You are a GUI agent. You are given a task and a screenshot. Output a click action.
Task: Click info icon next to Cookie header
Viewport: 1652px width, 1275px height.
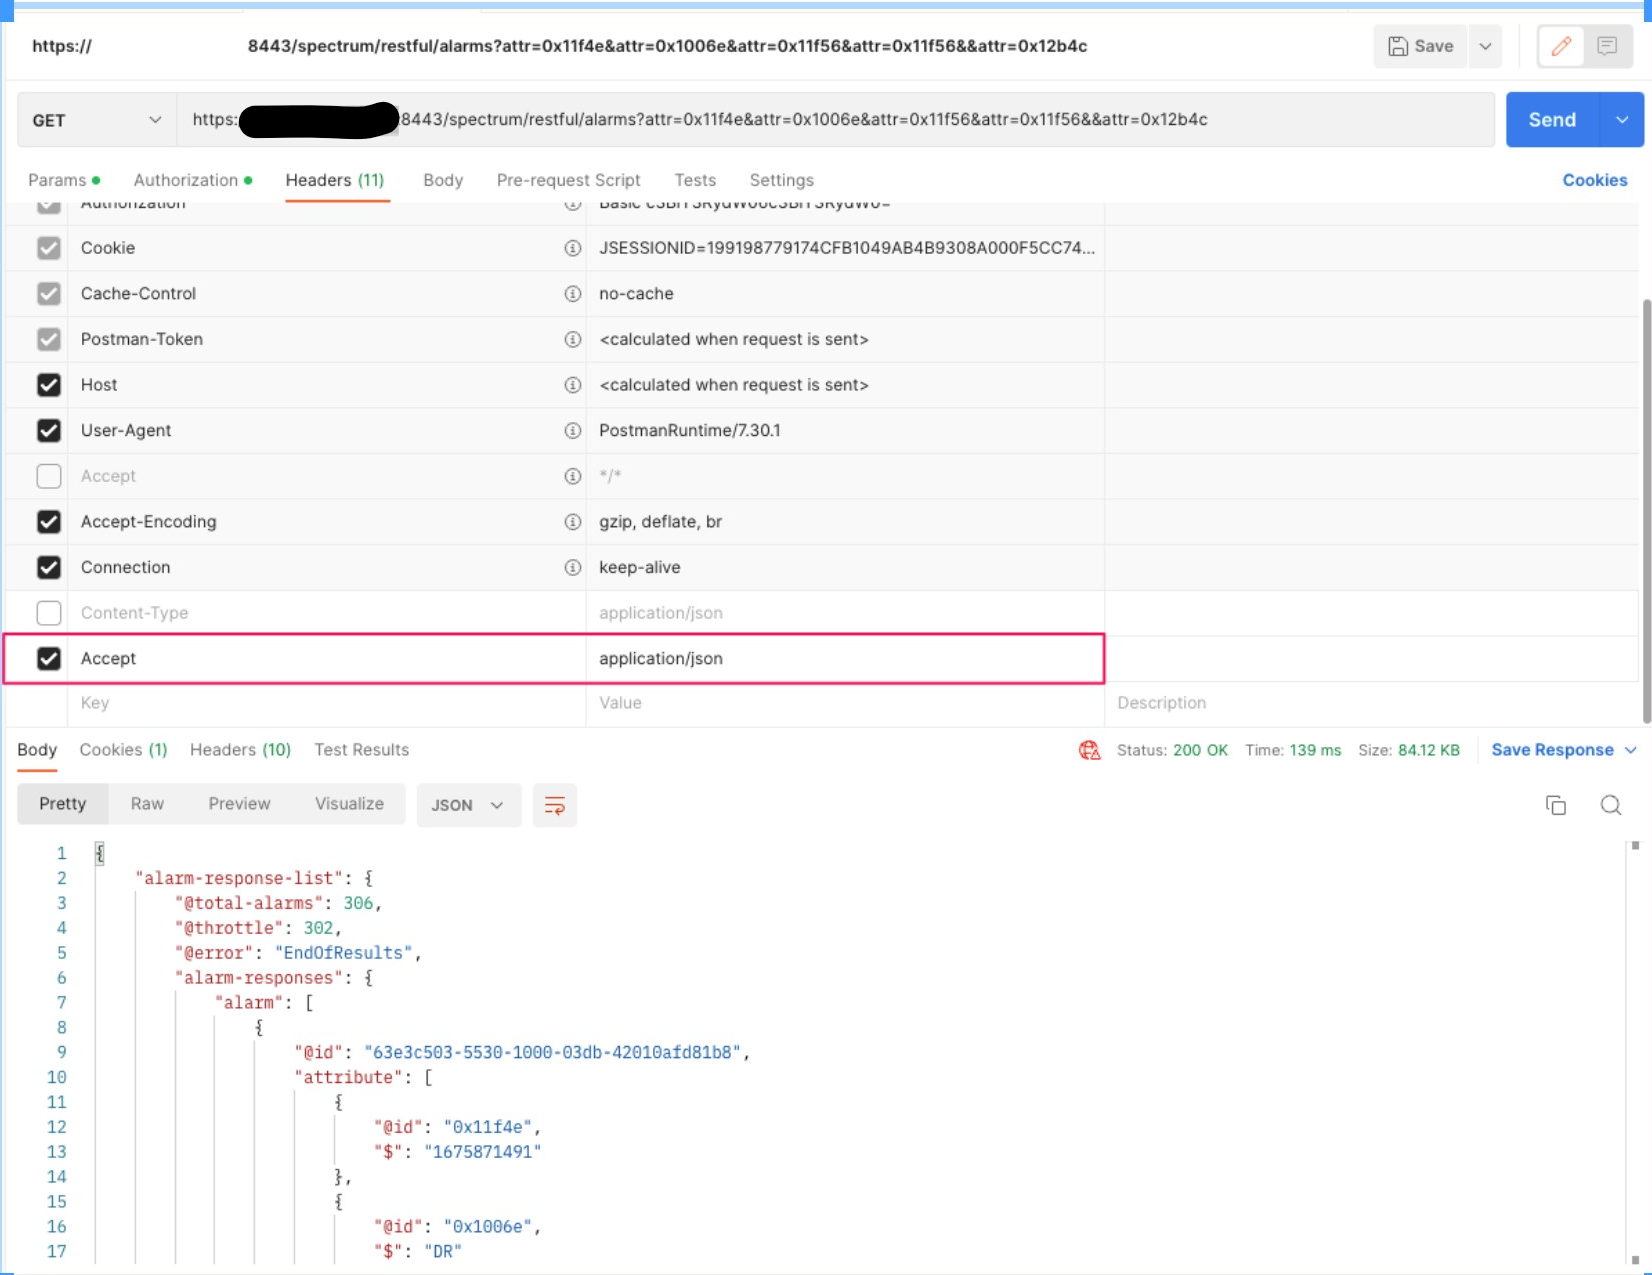click(573, 248)
